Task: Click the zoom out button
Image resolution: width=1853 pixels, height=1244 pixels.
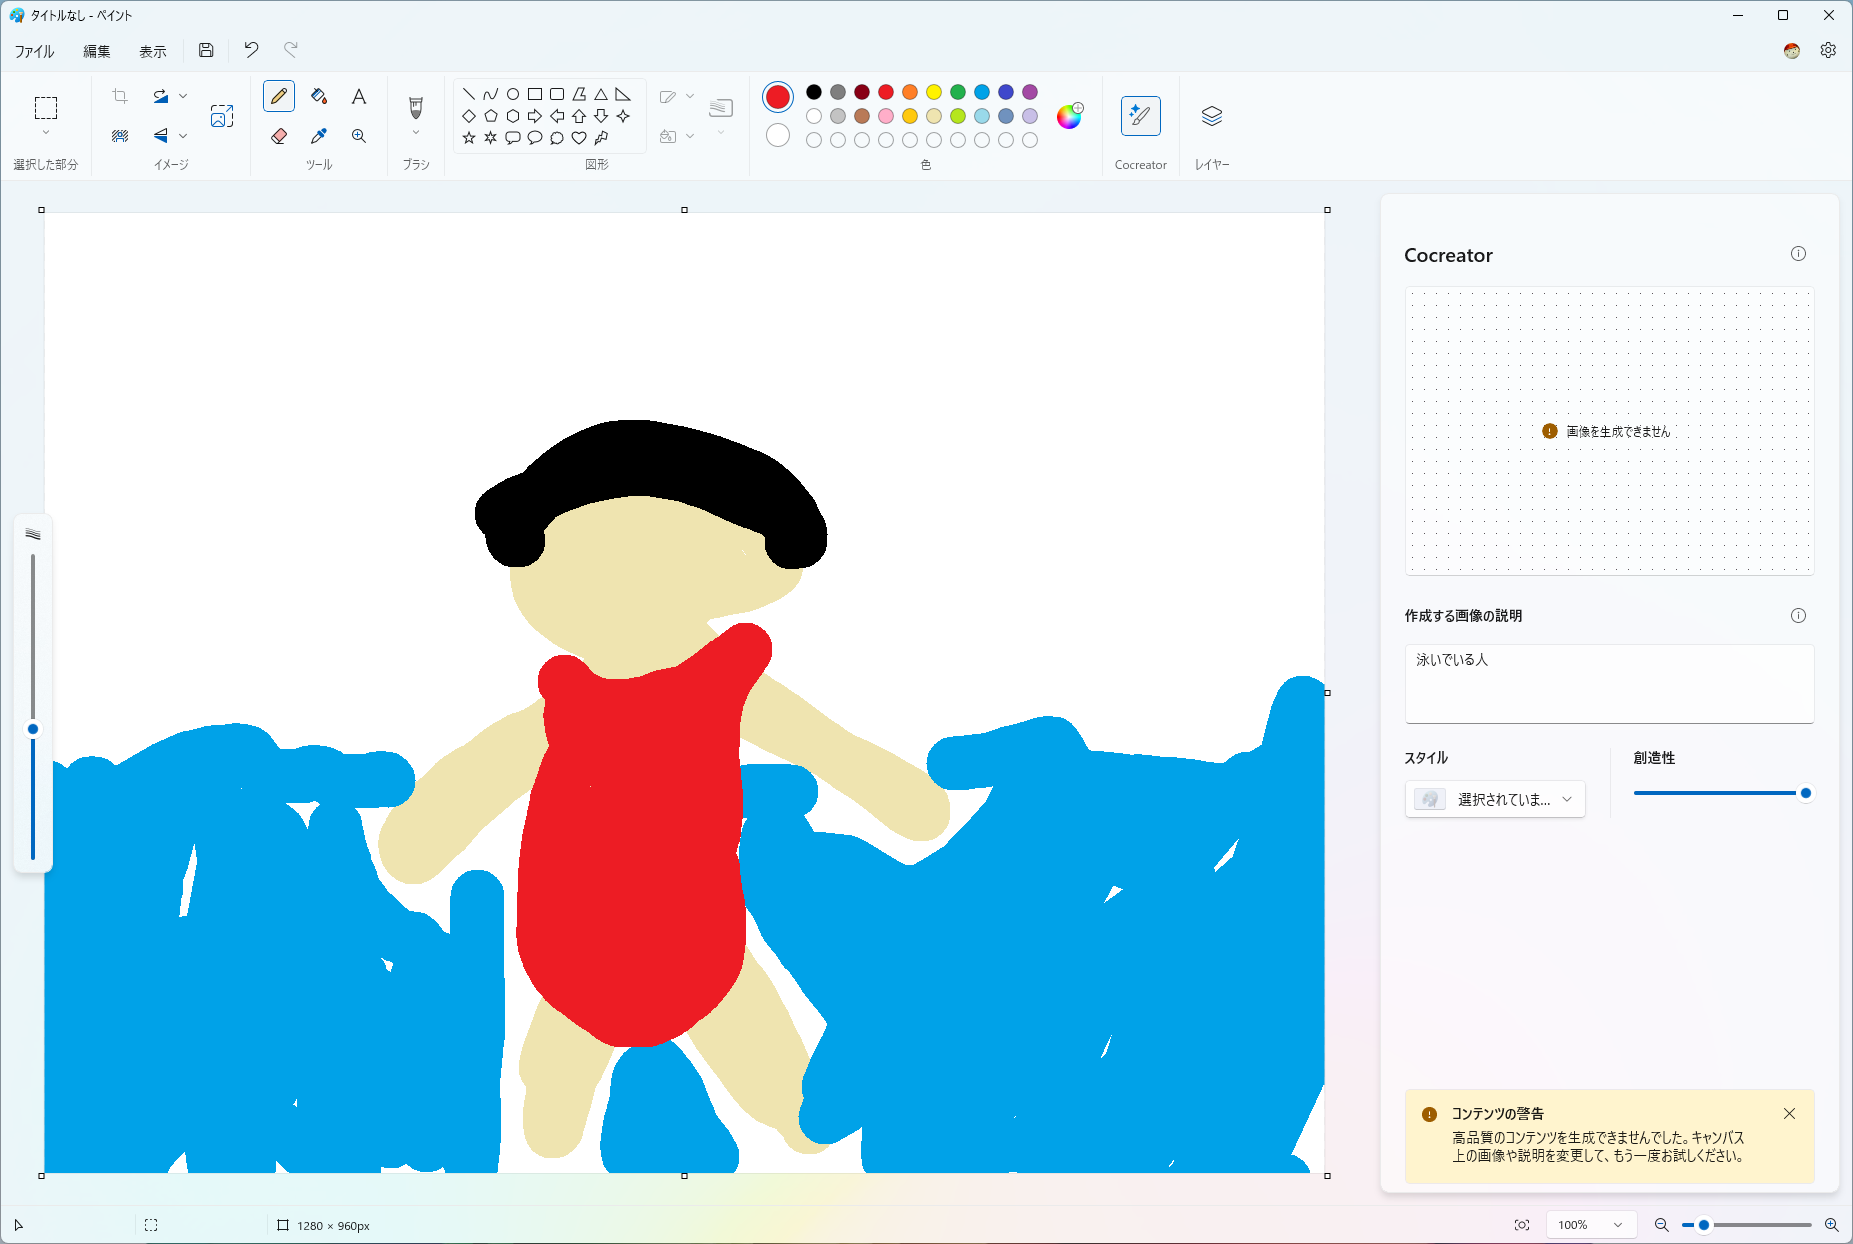Action: coord(1661,1225)
